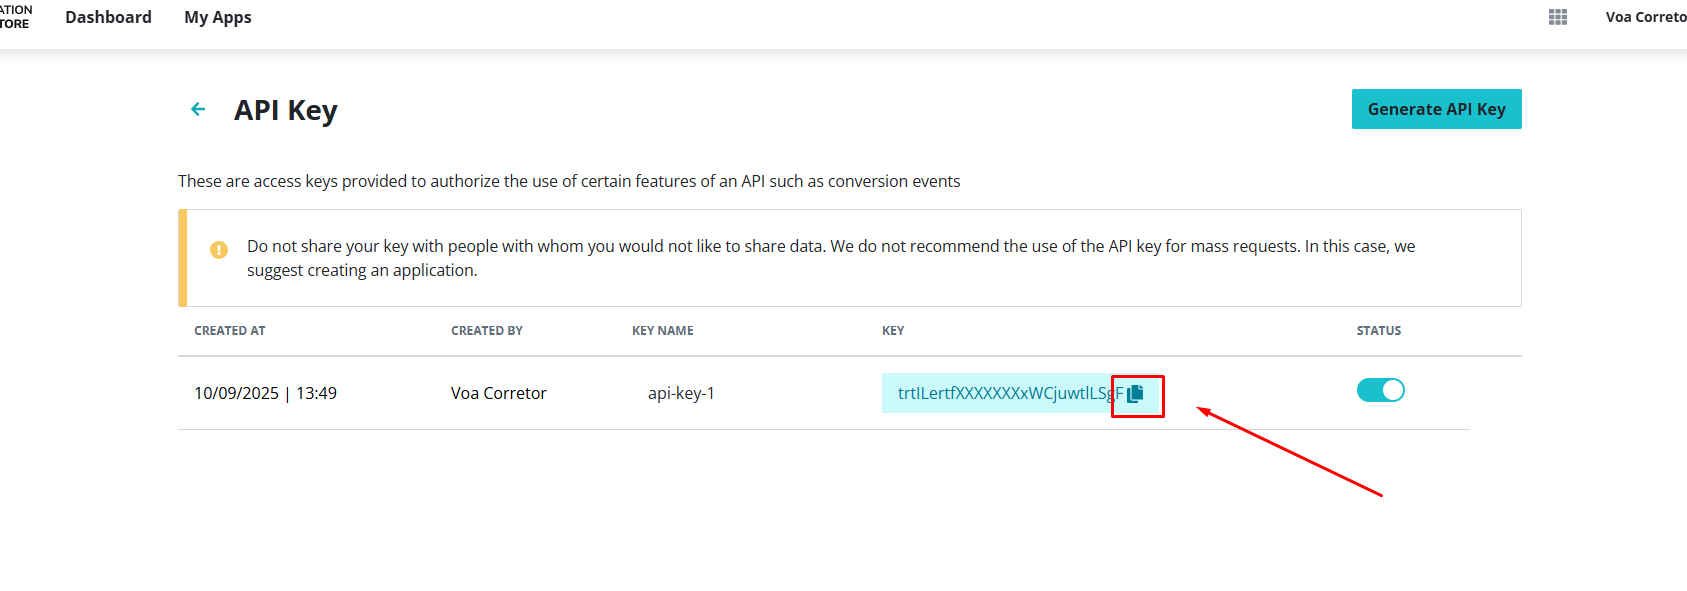Copy the API key with the copy icon
The width and height of the screenshot is (1687, 591).
point(1135,394)
